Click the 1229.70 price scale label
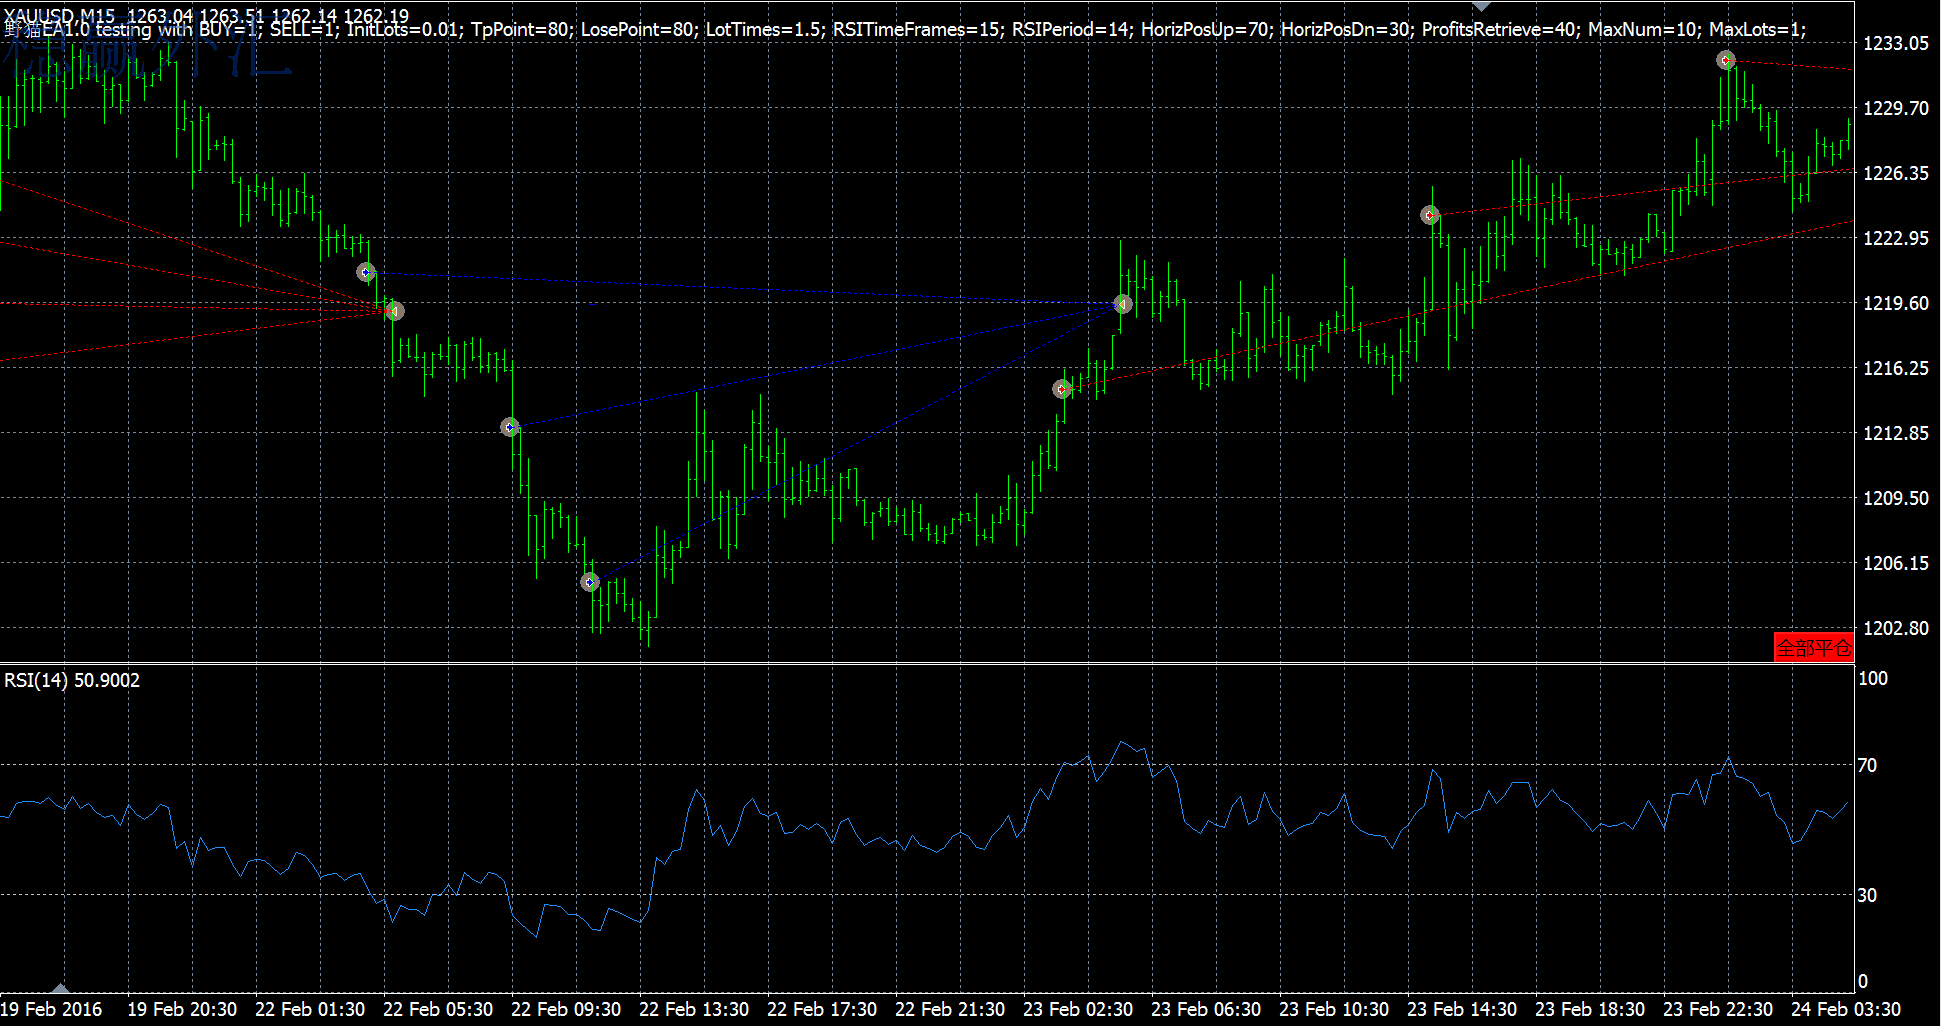The height and width of the screenshot is (1026, 1942). (x=1896, y=108)
